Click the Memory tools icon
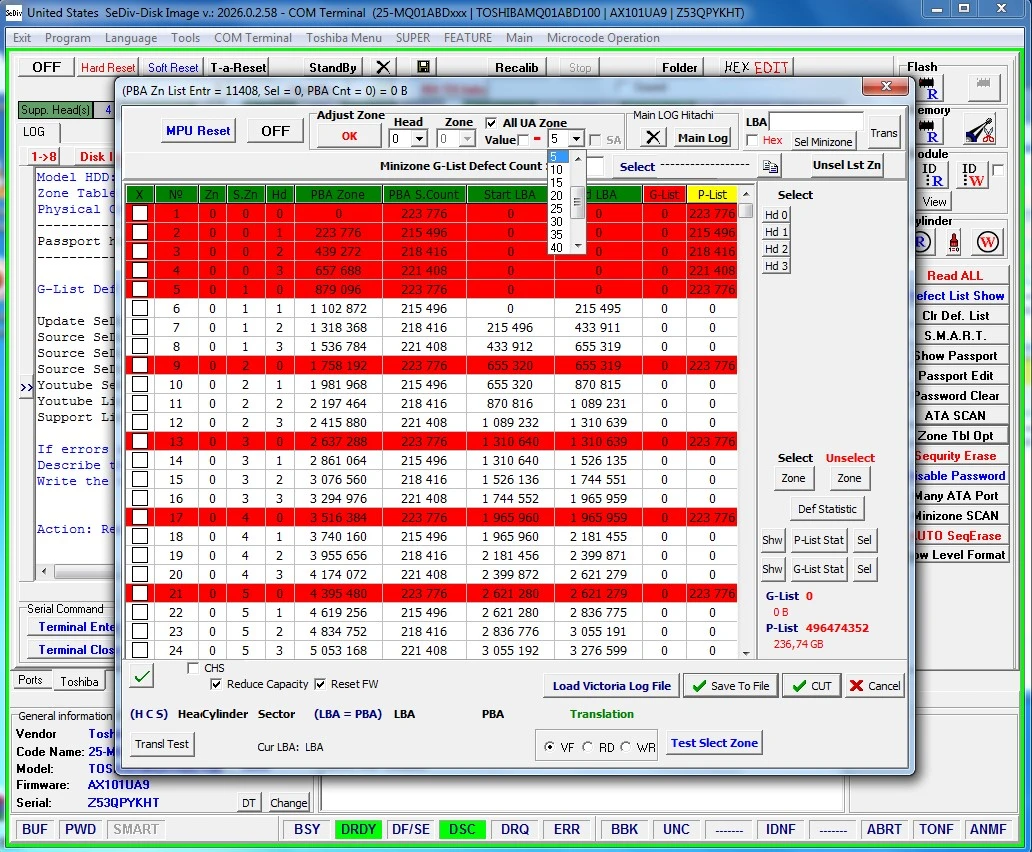The height and width of the screenshot is (852, 1032). (x=981, y=130)
